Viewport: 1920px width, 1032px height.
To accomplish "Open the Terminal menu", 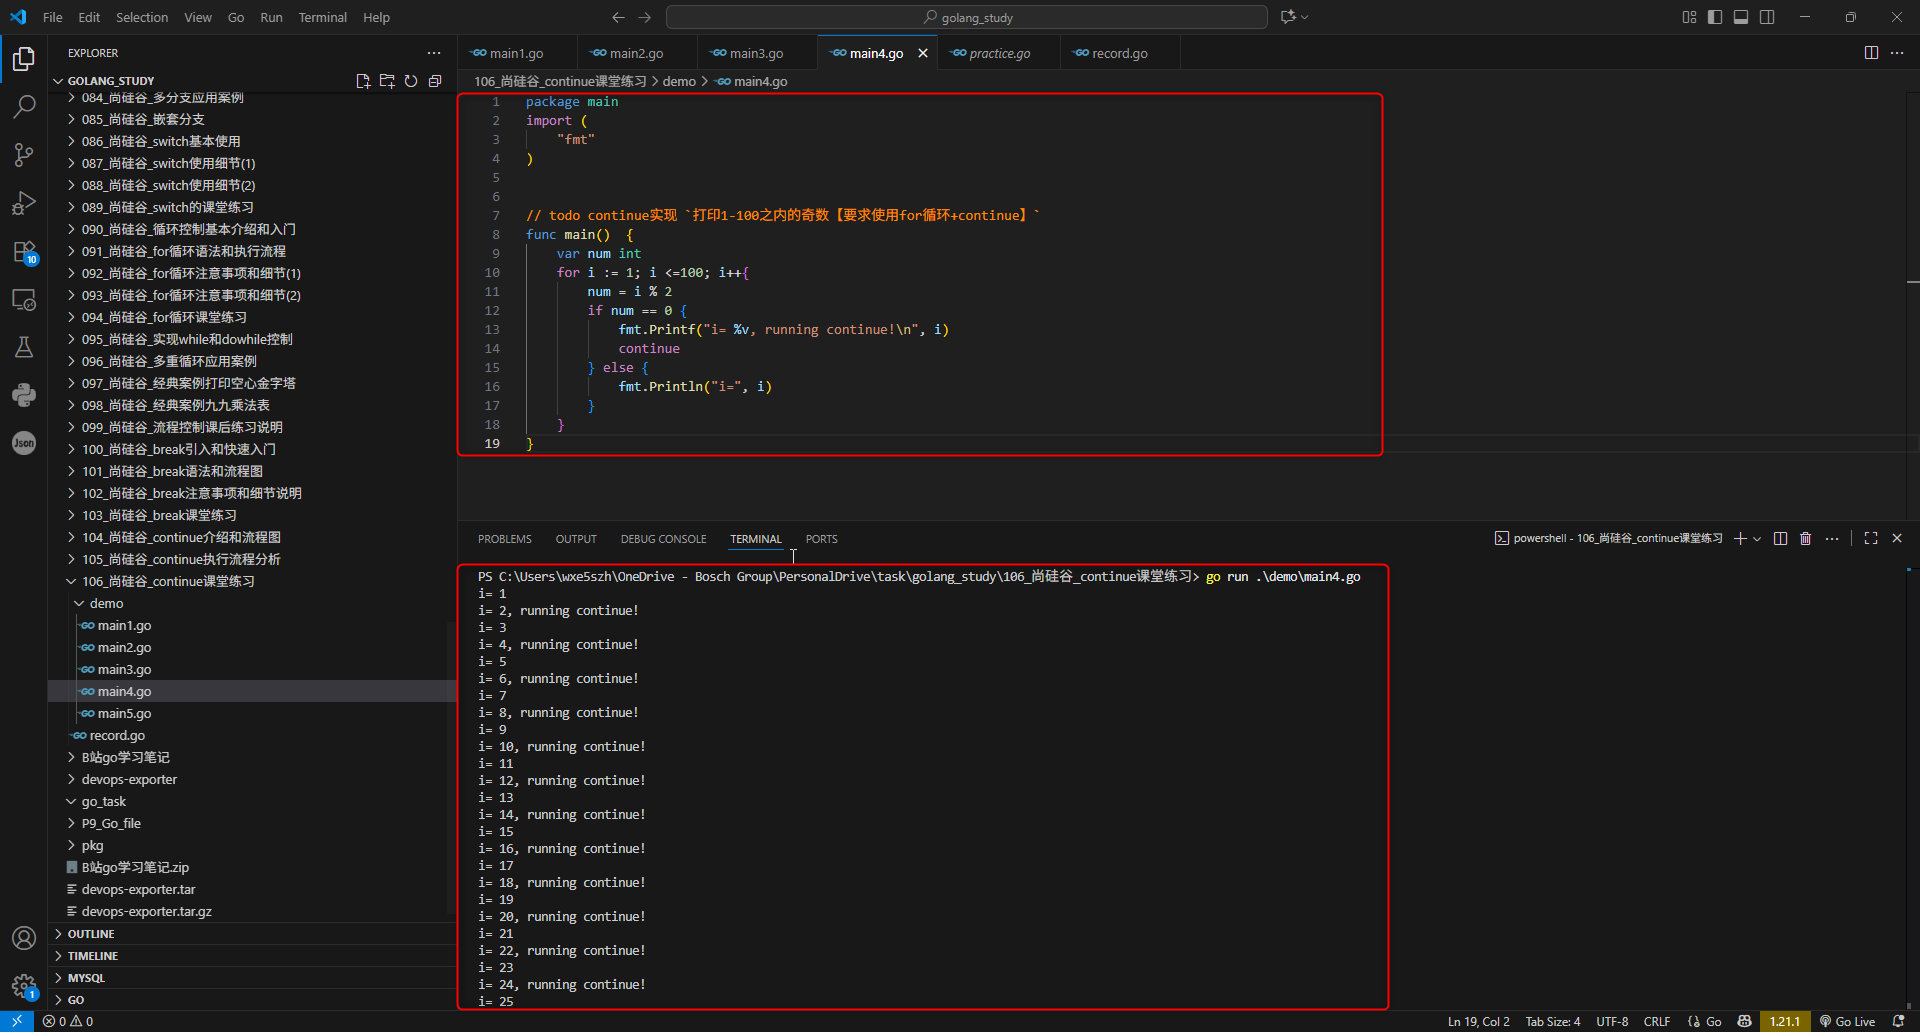I will [x=323, y=17].
